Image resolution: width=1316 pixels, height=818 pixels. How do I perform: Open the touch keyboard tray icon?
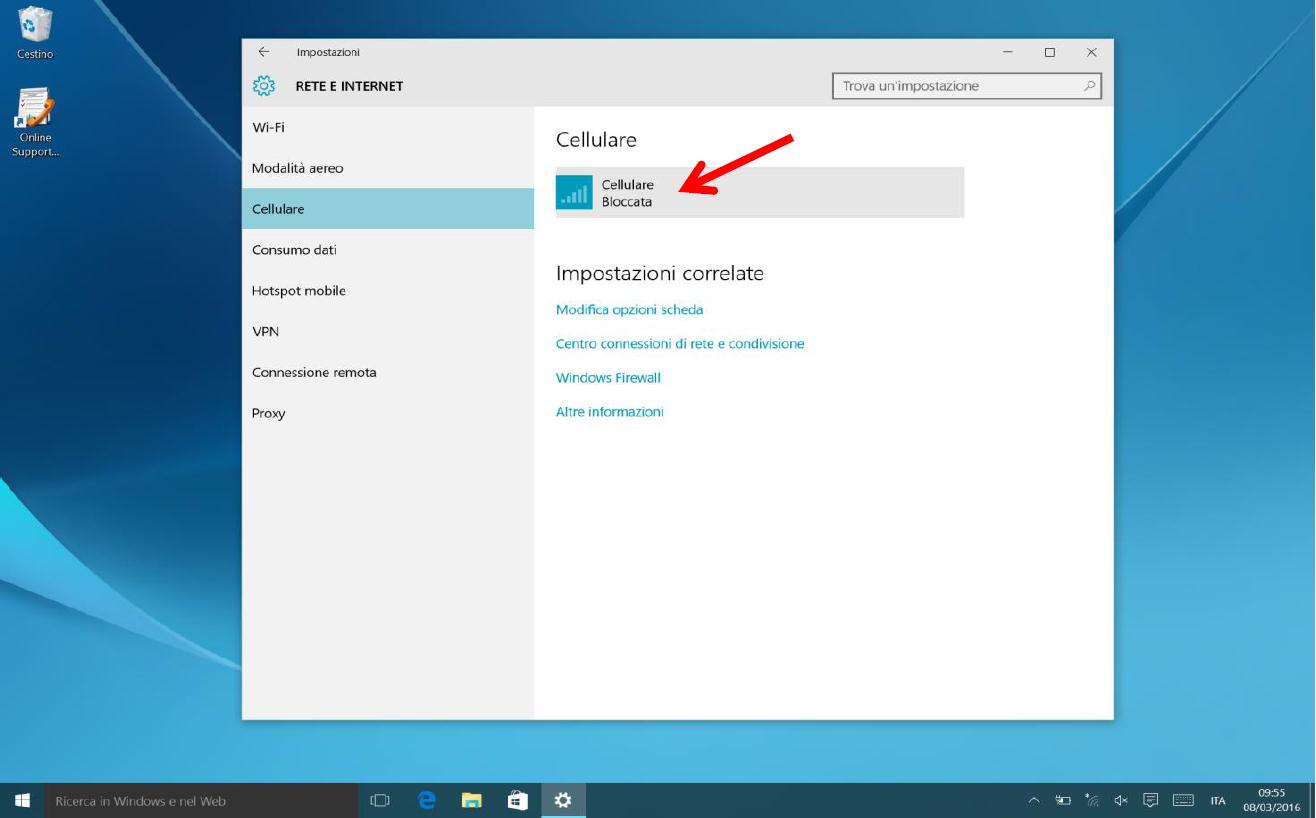click(x=1182, y=800)
